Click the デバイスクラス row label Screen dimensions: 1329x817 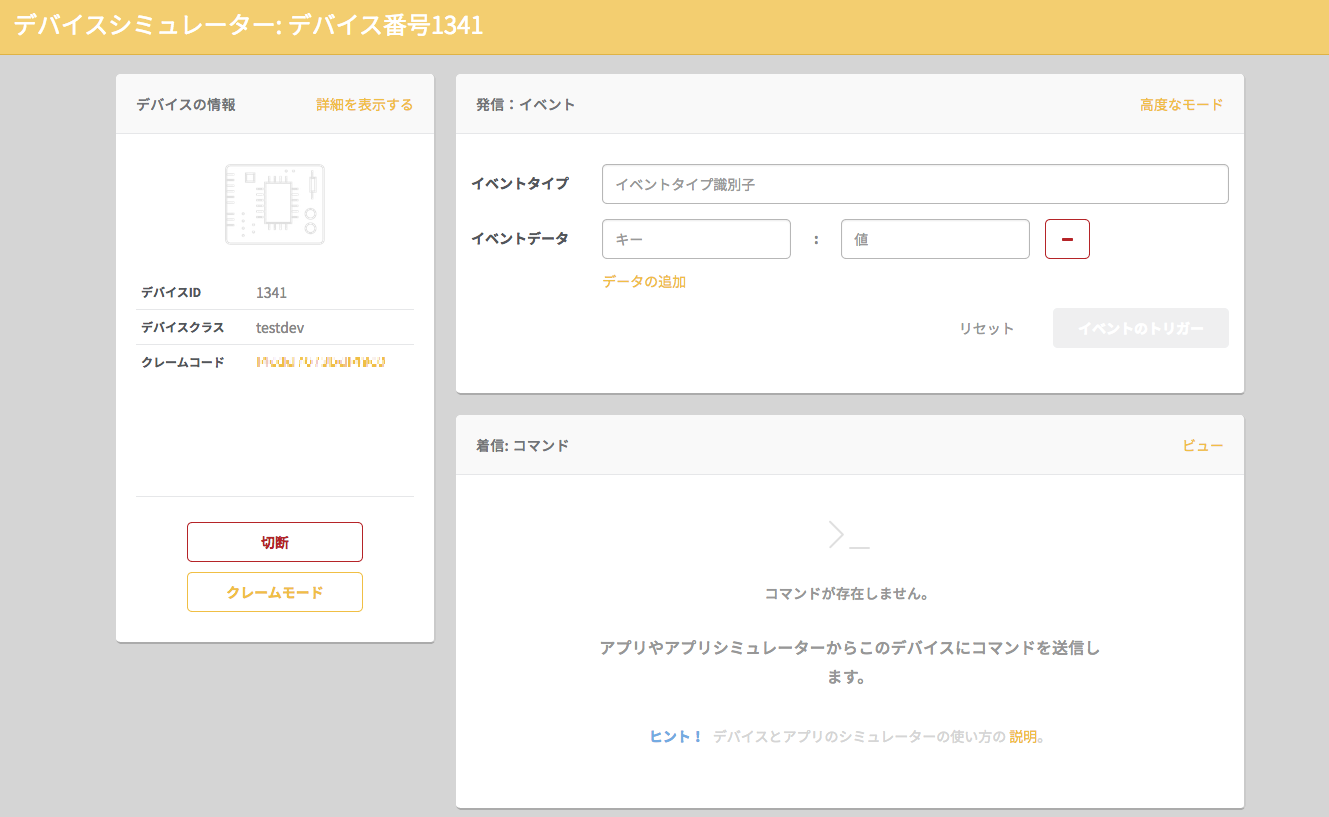click(x=183, y=327)
